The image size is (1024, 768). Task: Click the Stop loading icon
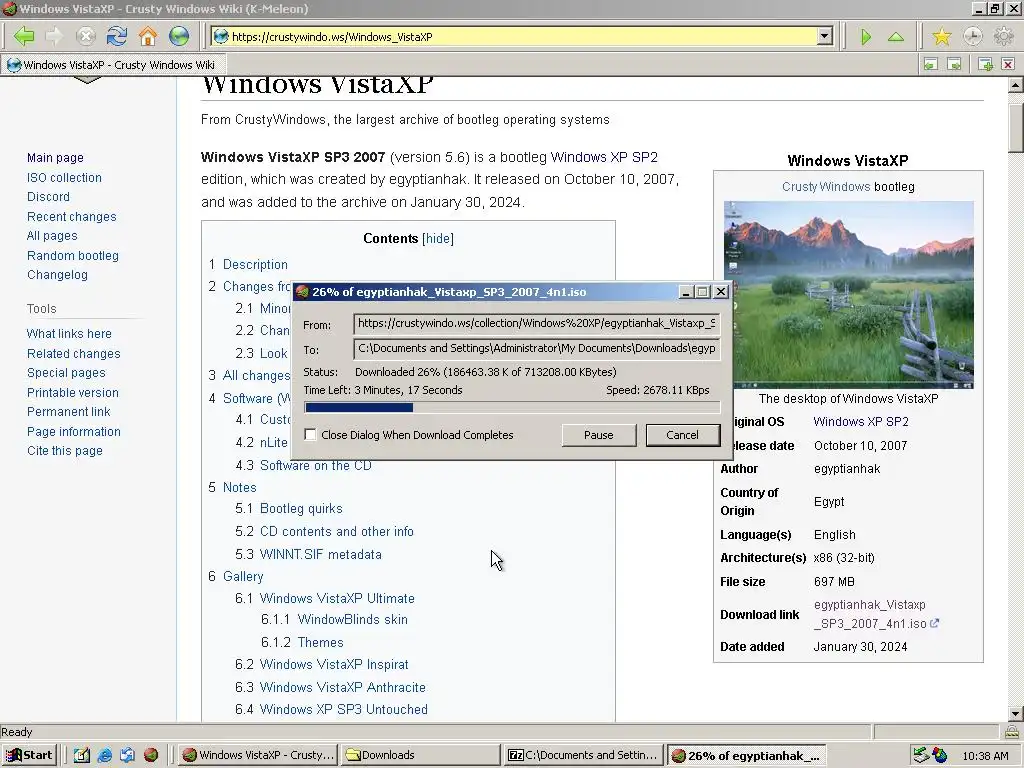[86, 37]
